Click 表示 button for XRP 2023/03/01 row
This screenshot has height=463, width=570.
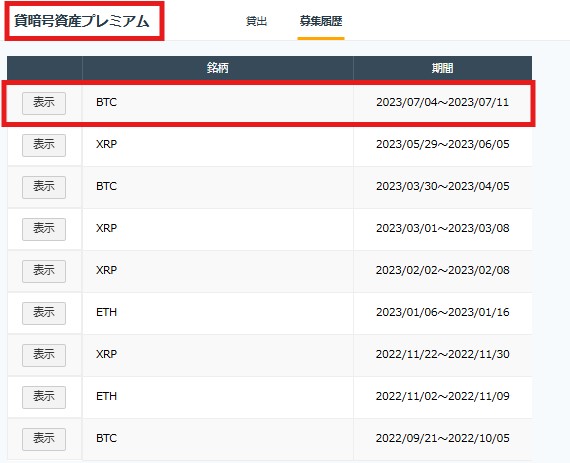[44, 229]
